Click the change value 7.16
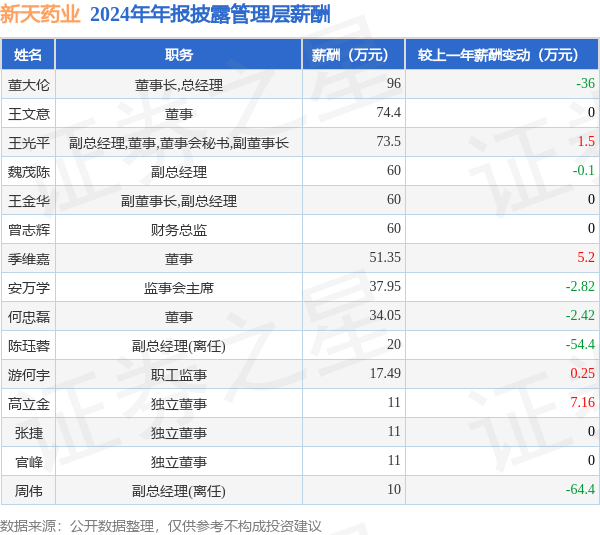The width and height of the screenshot is (600, 535). [582, 403]
